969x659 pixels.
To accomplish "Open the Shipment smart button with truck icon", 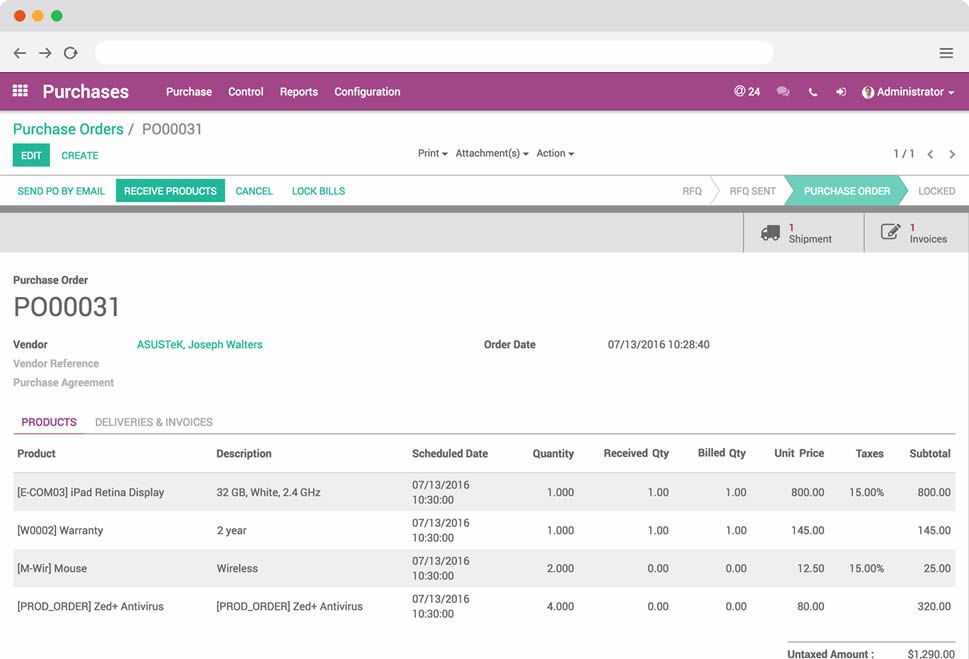I will pyautogui.click(x=800, y=232).
